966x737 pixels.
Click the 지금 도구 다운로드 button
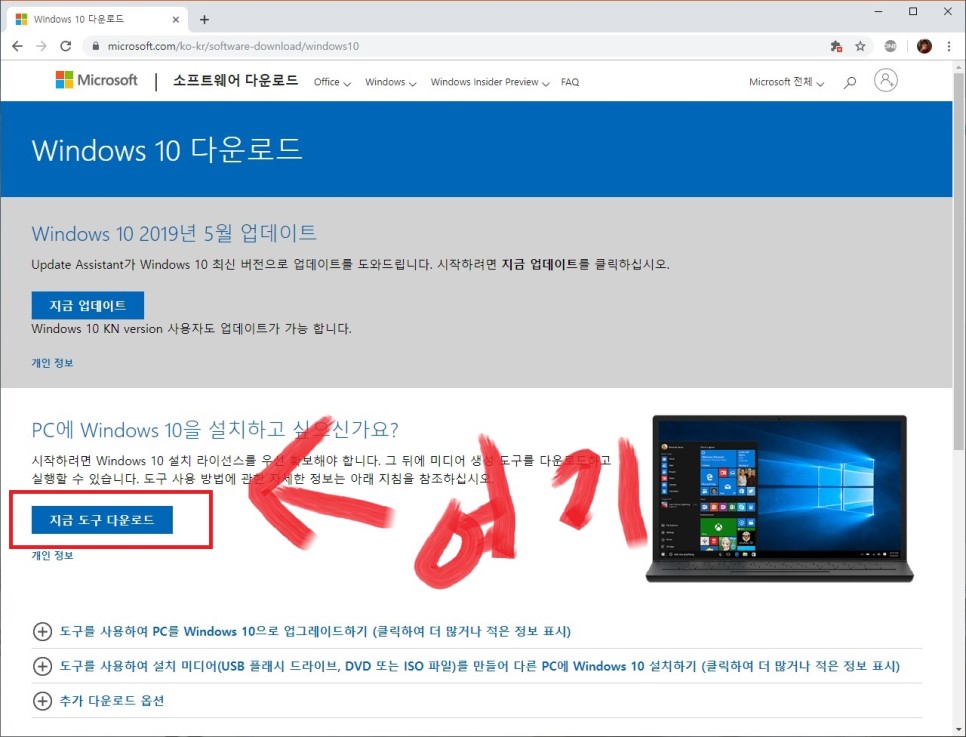pyautogui.click(x=102, y=520)
